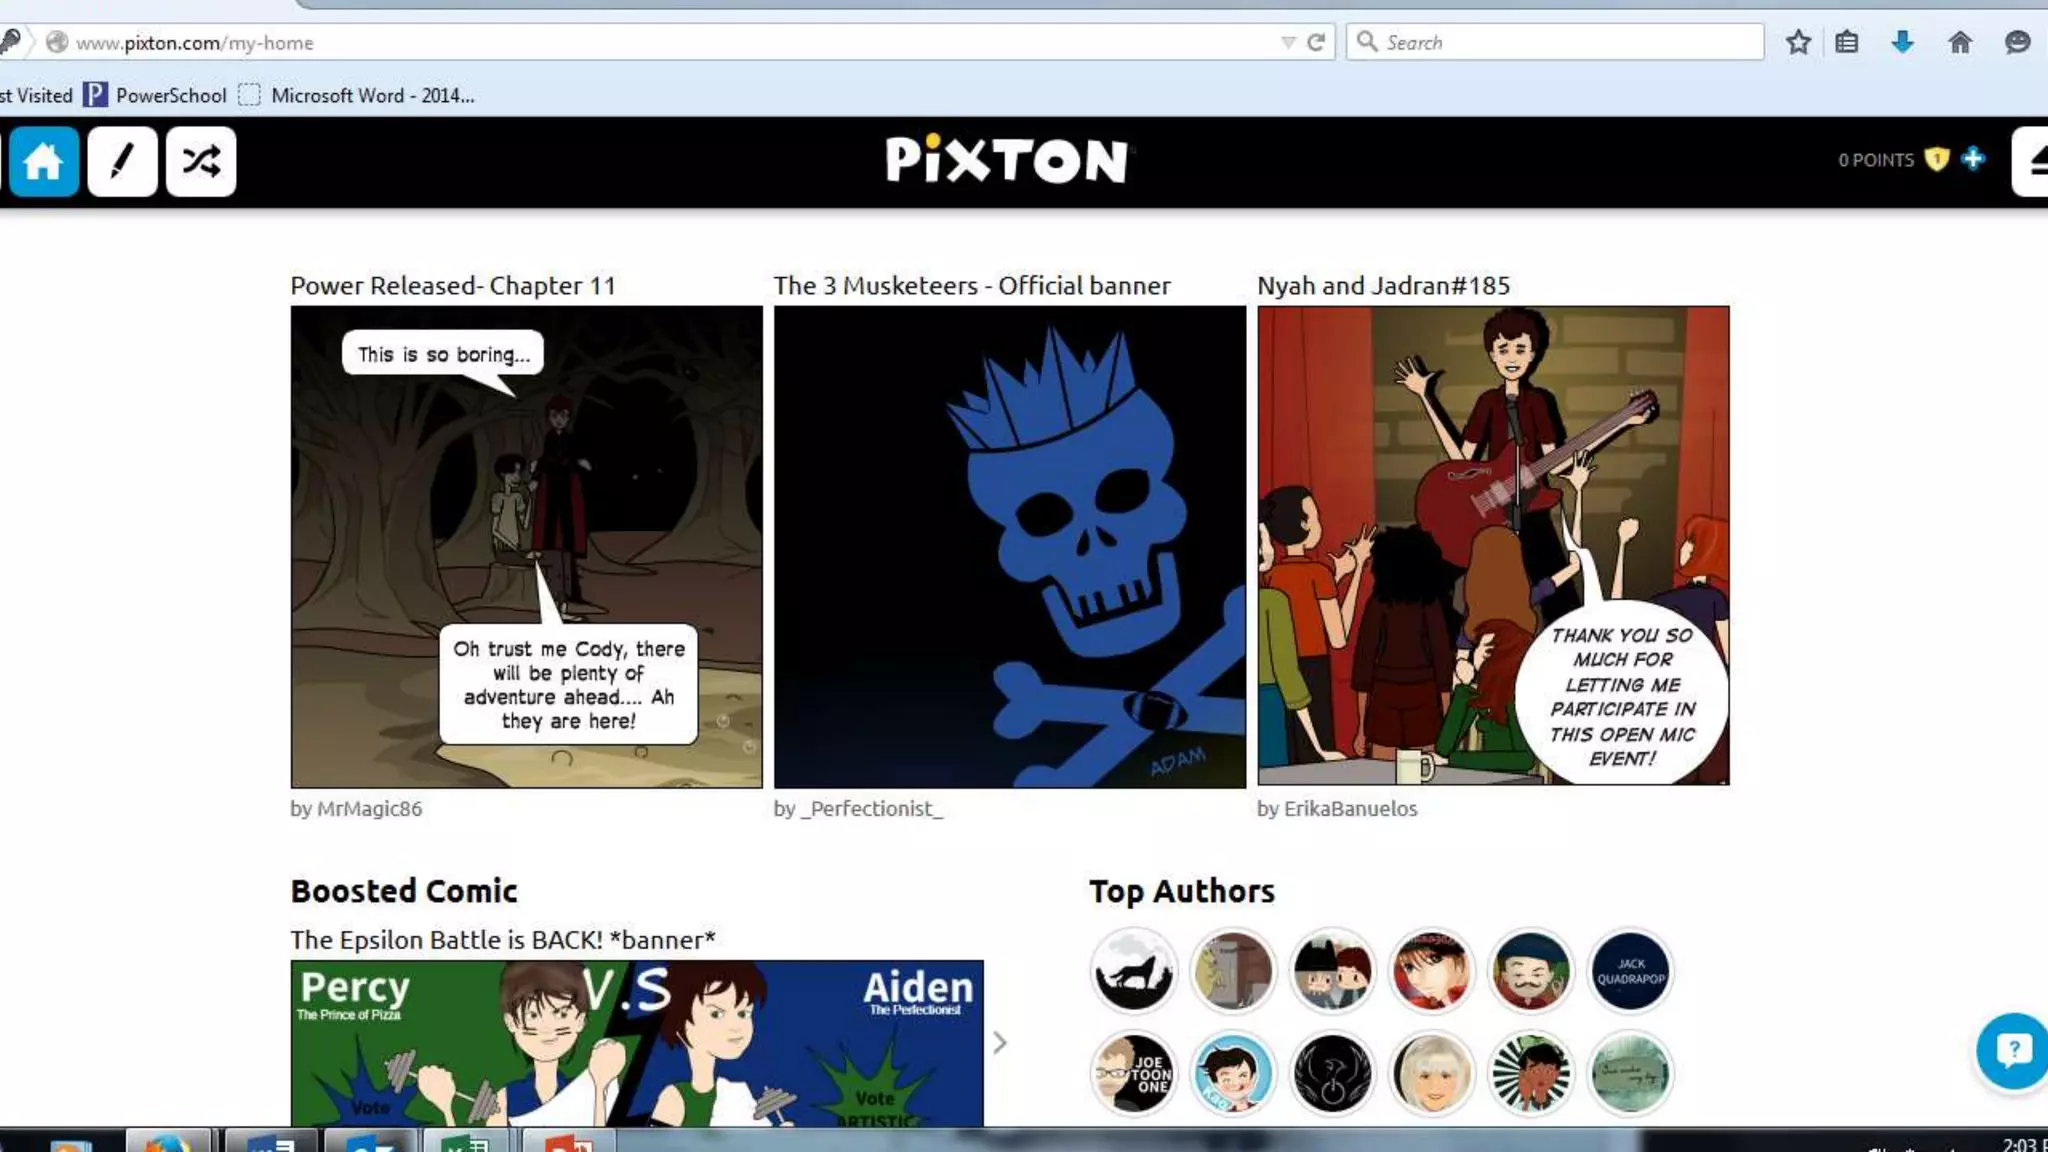The height and width of the screenshot is (1152, 2048).
Task: Open the Epsilon Battle Percy vs Aiden banner
Action: point(637,1043)
